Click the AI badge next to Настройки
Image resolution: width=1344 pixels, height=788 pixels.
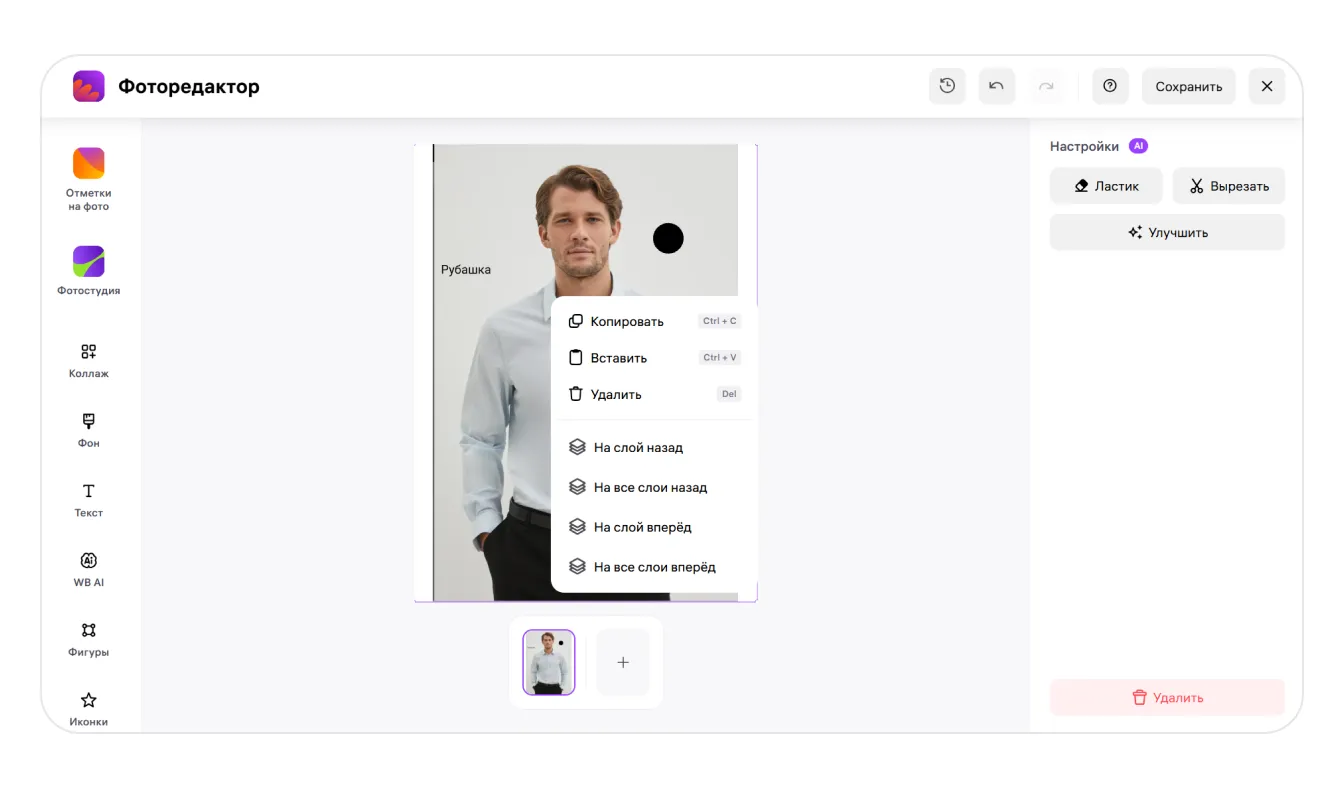(x=1138, y=146)
